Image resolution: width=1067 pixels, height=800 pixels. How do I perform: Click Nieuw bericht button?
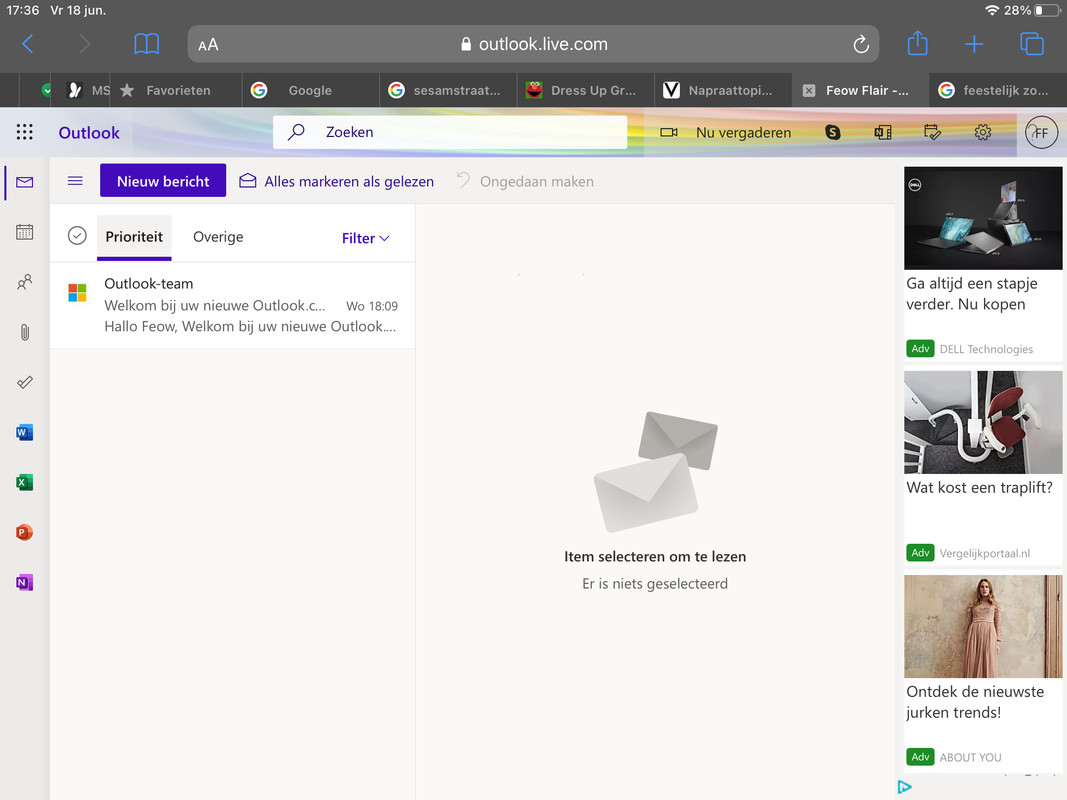(x=163, y=181)
